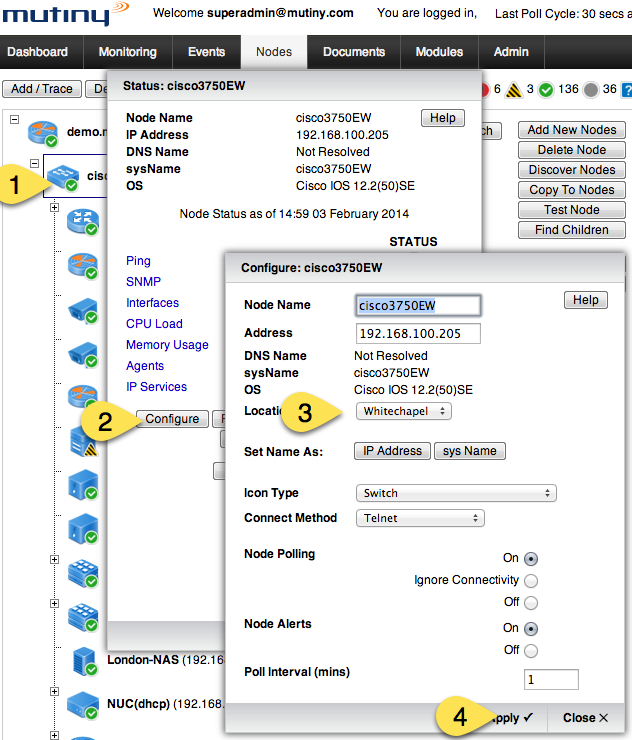The width and height of the screenshot is (632, 740).
Task: Switch to the Monitoring tab
Action: tap(127, 52)
